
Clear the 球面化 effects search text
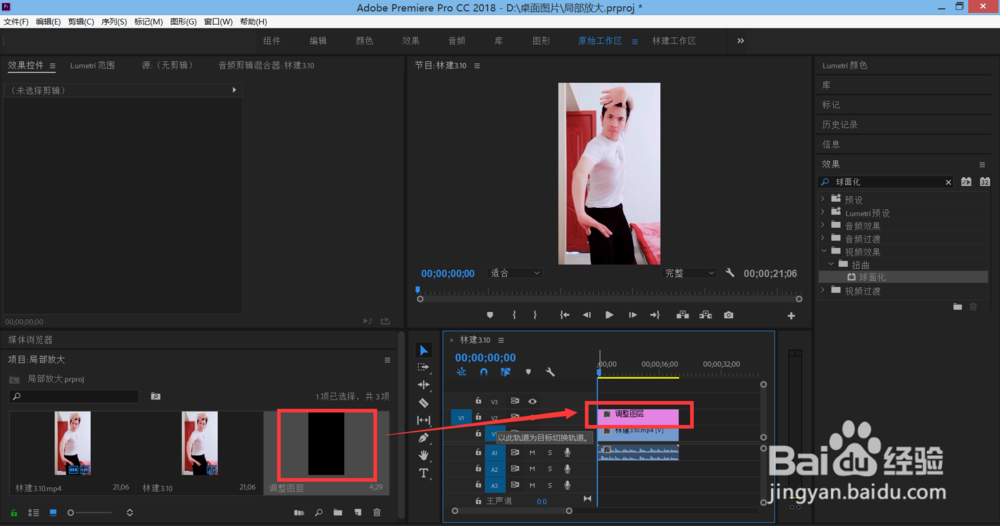(948, 182)
